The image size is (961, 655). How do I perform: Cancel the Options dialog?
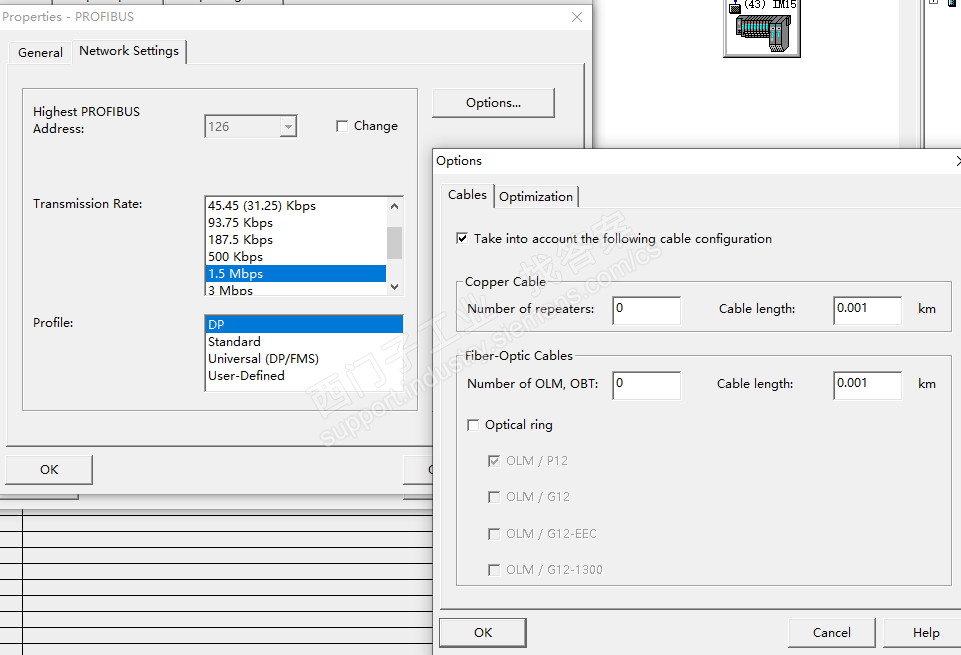pyautogui.click(x=832, y=633)
